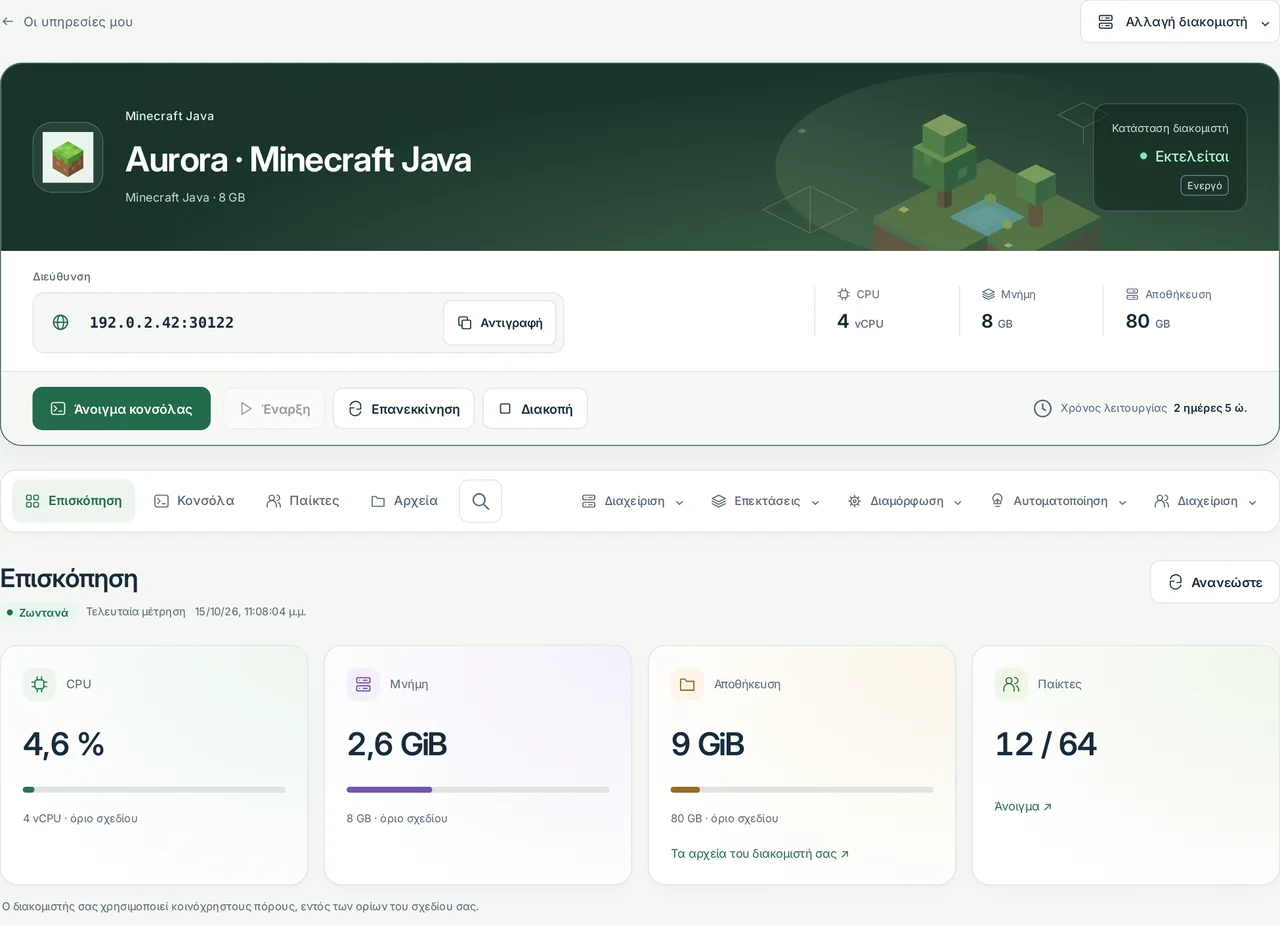Open search with the magnifying glass icon

[480, 501]
